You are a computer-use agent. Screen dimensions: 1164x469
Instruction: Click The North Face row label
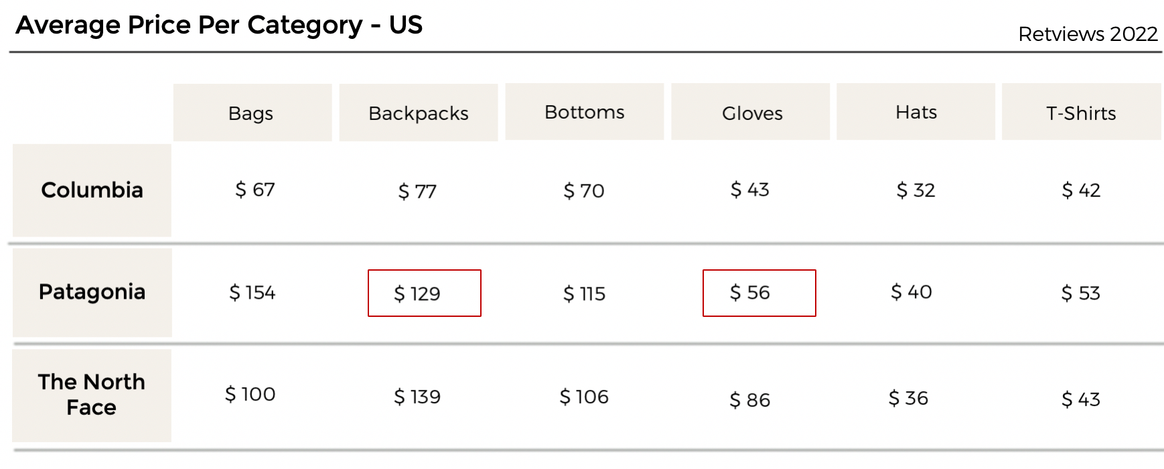[92, 395]
